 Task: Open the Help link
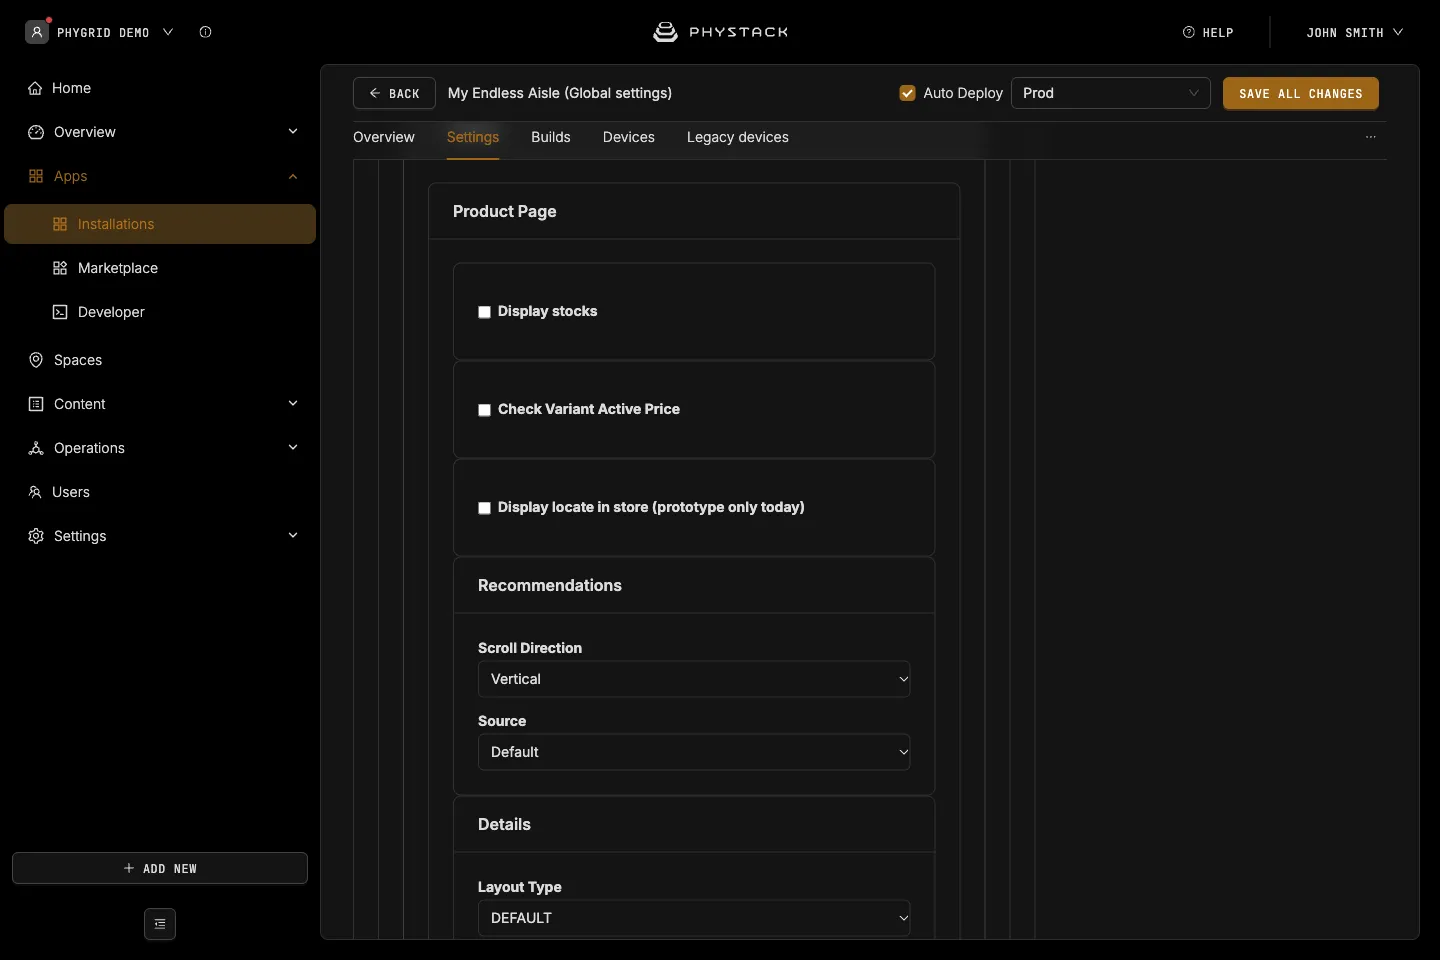click(1208, 32)
